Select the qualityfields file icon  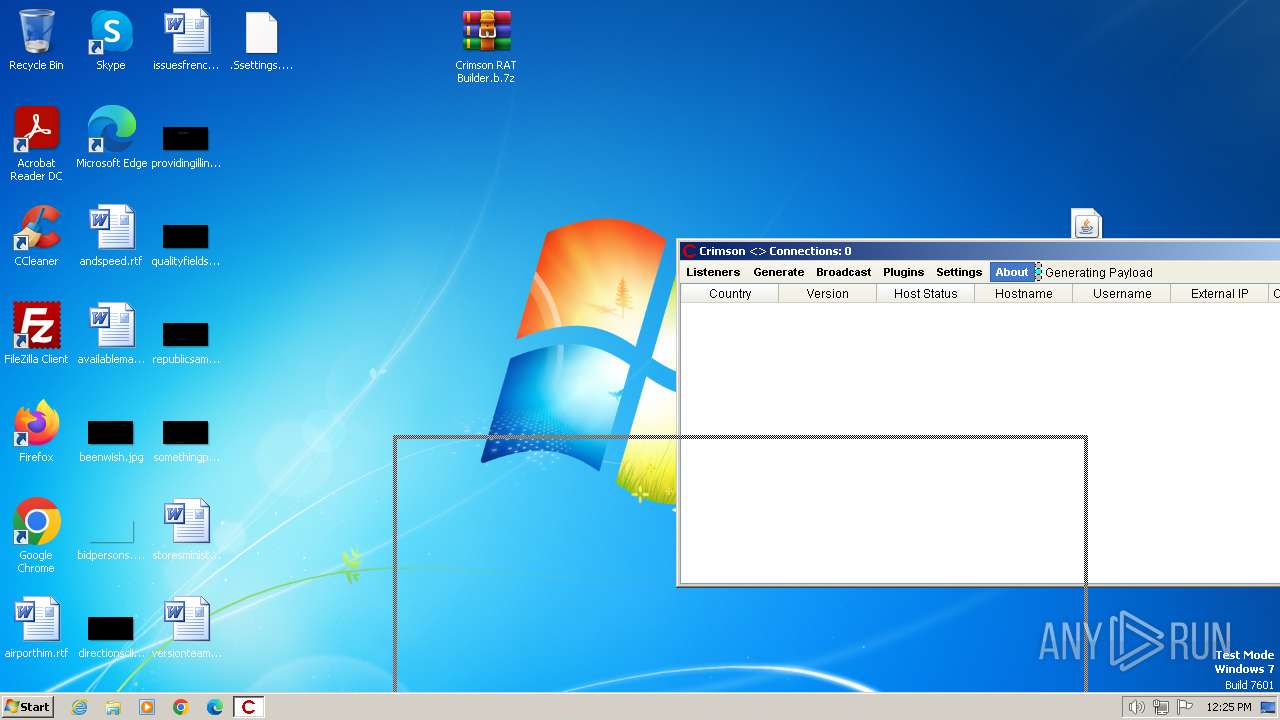click(x=186, y=244)
